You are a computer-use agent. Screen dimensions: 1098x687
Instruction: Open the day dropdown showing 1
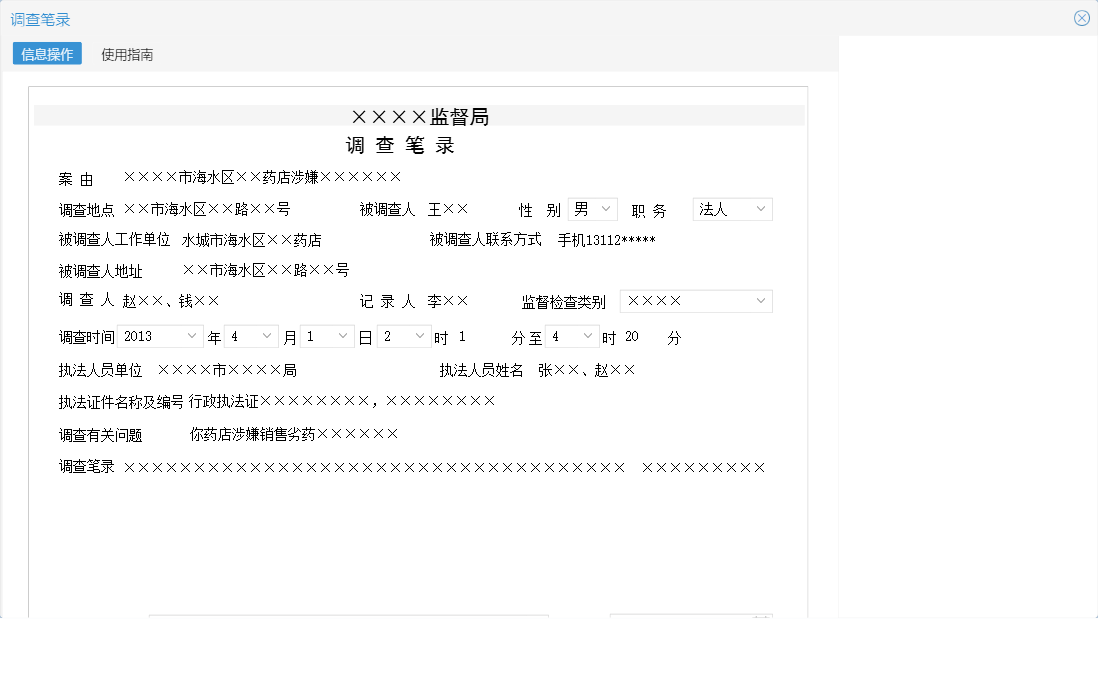[x=328, y=336]
